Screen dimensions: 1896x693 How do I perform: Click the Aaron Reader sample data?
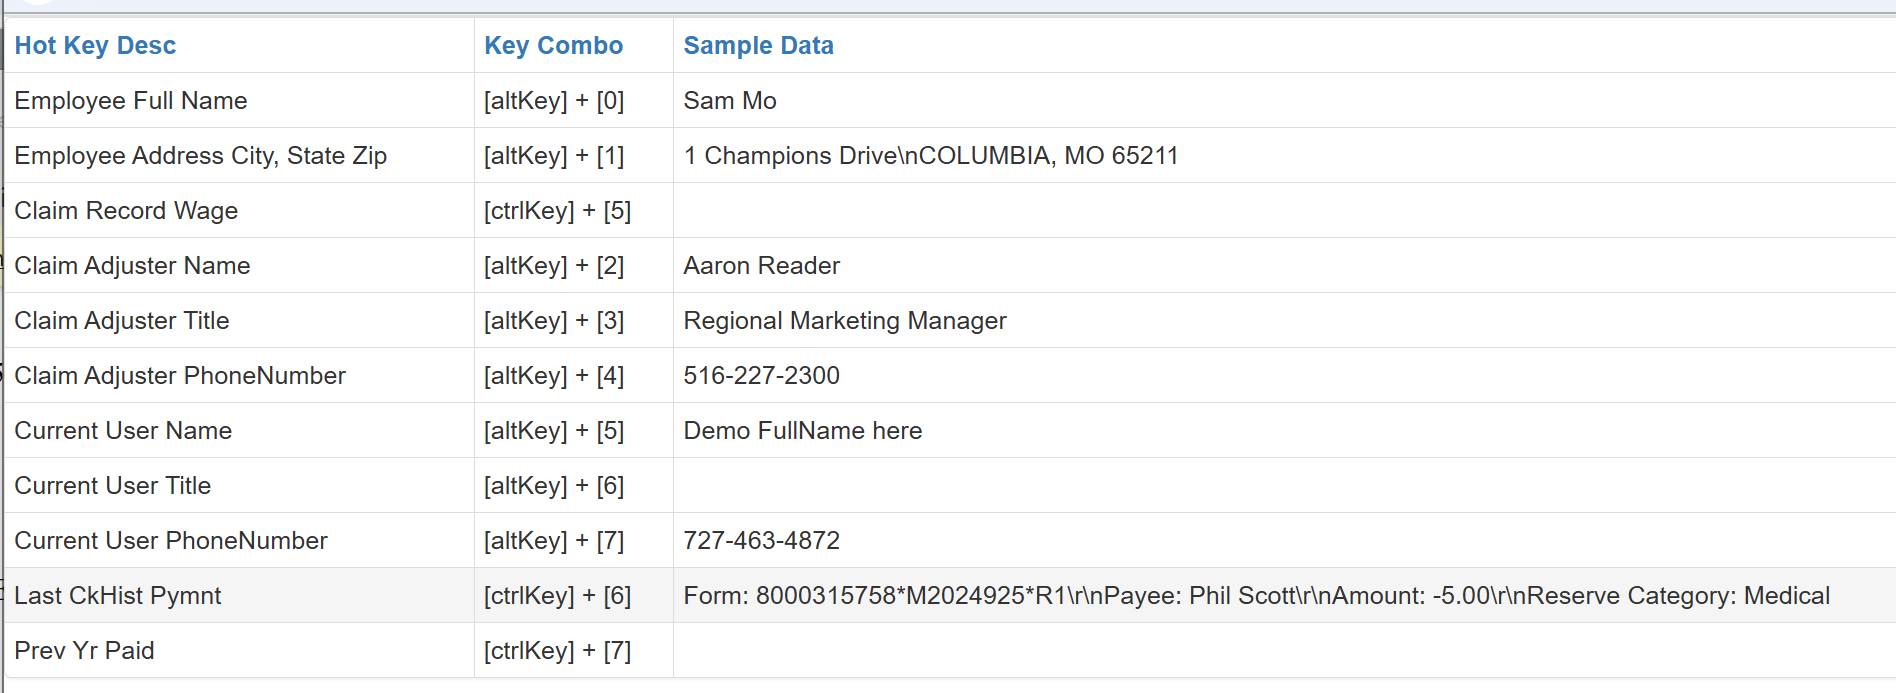pos(761,266)
